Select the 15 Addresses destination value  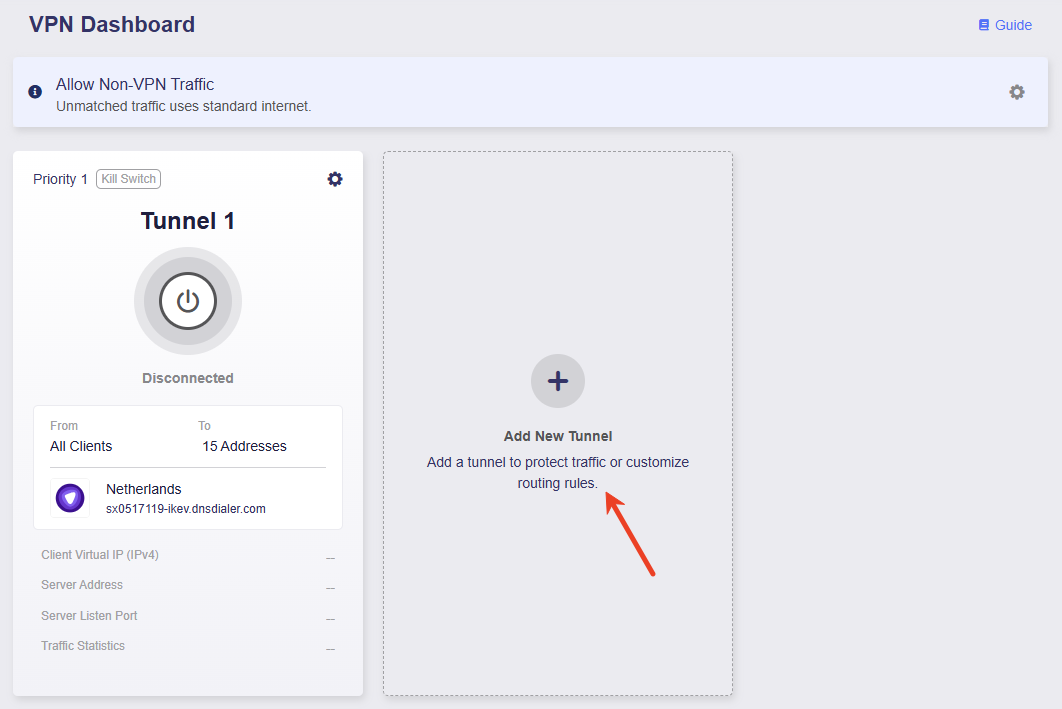tap(244, 446)
